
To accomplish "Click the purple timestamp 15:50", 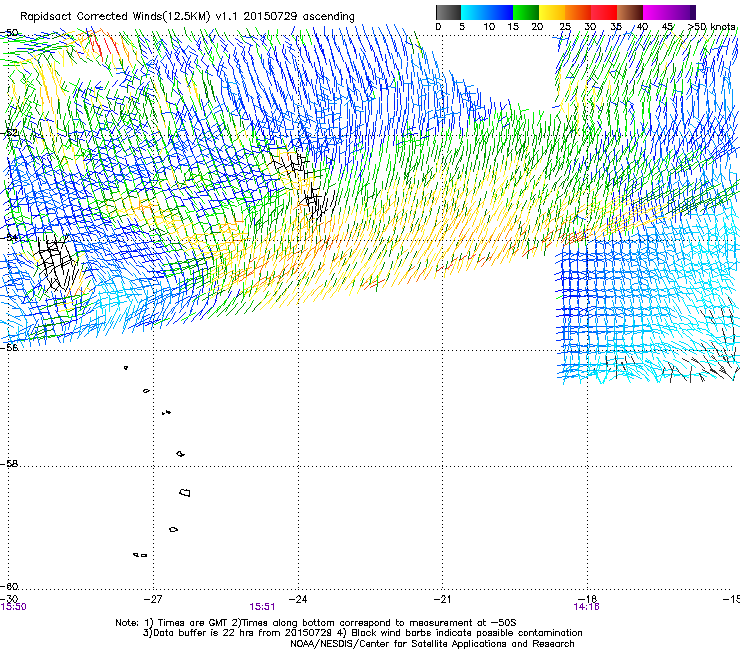I will point(14,607).
